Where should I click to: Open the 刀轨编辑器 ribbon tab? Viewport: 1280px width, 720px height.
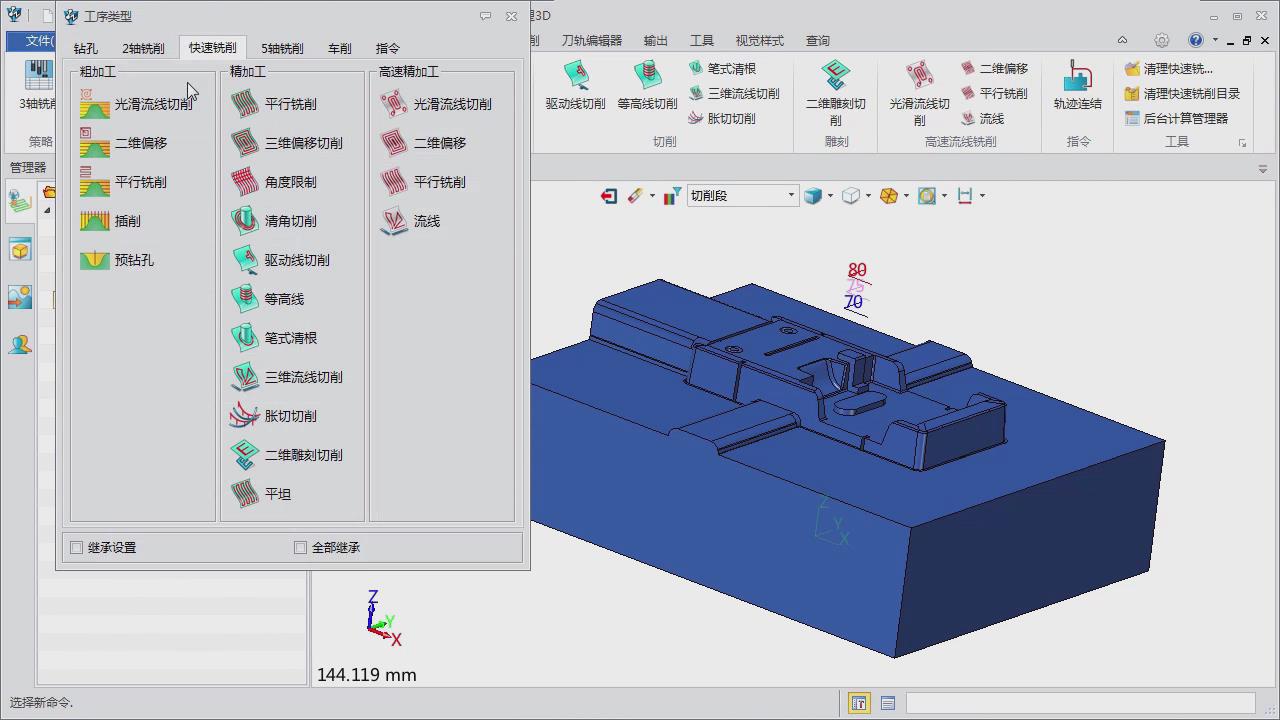(x=591, y=41)
